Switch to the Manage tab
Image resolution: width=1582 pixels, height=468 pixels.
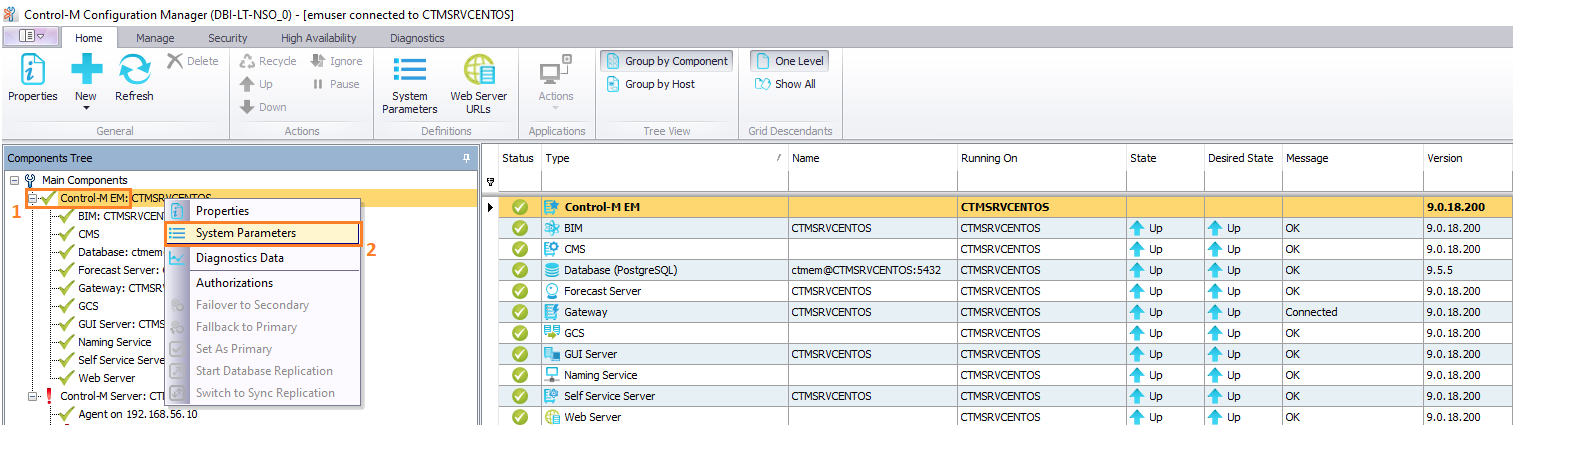pos(155,38)
